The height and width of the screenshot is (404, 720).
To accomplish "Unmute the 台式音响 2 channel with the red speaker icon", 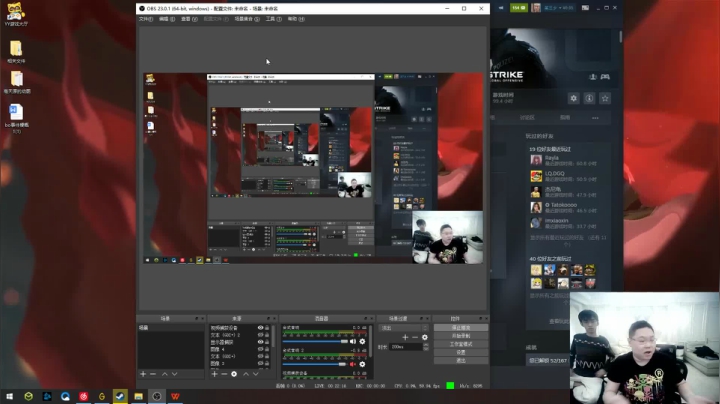I will coord(353,364).
